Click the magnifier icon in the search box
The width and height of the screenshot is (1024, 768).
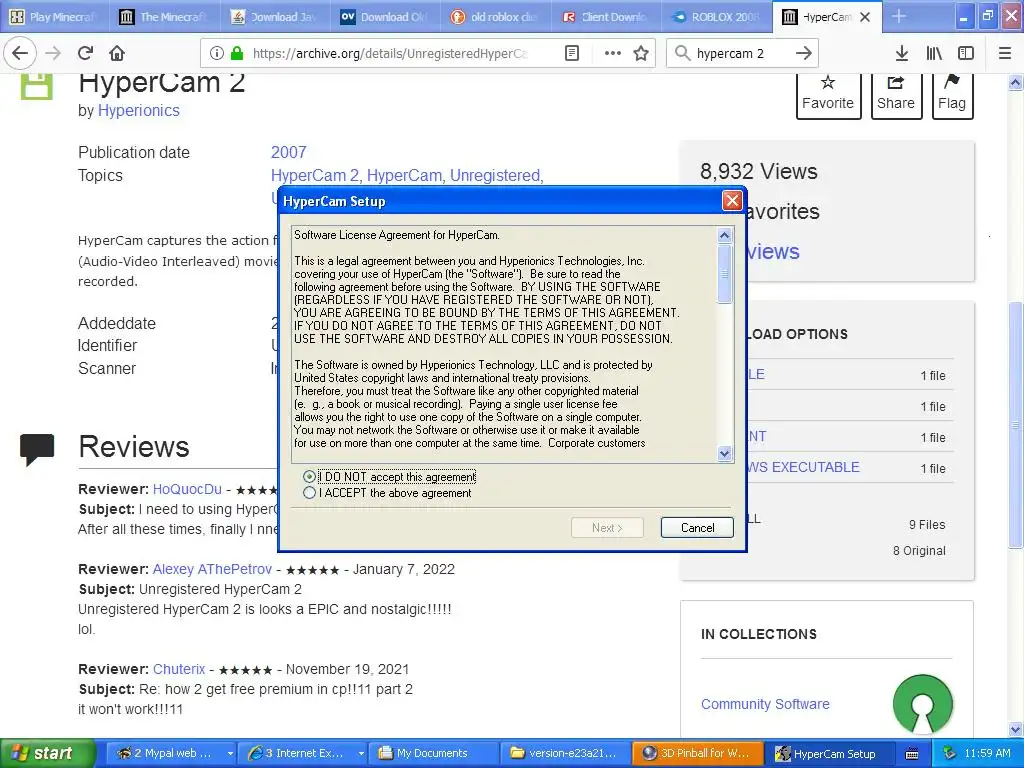coord(682,53)
